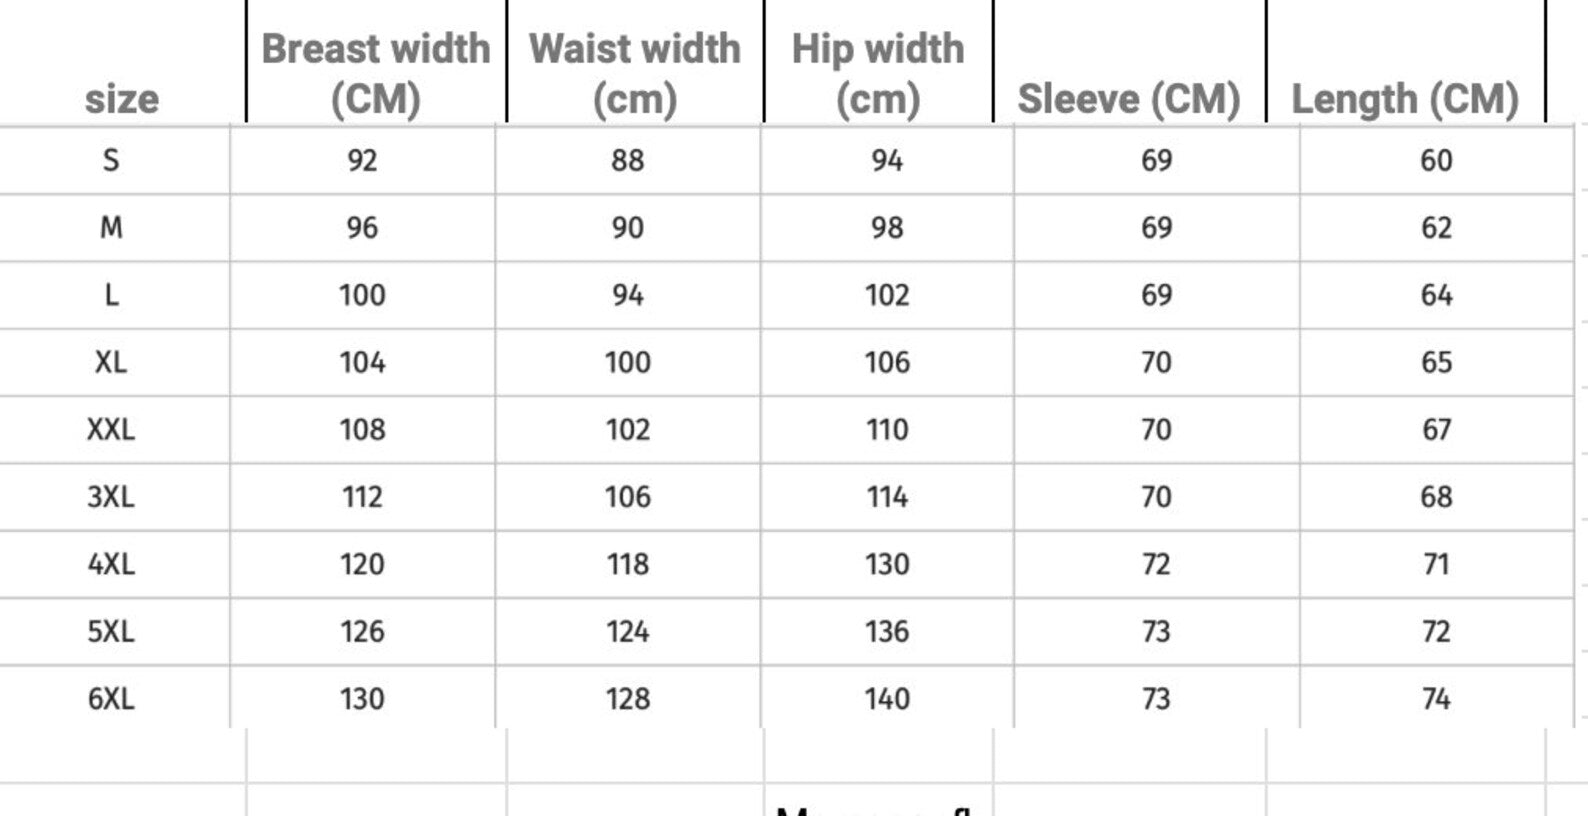
Task: Select the '5XL' size cell
Action: coord(111,631)
